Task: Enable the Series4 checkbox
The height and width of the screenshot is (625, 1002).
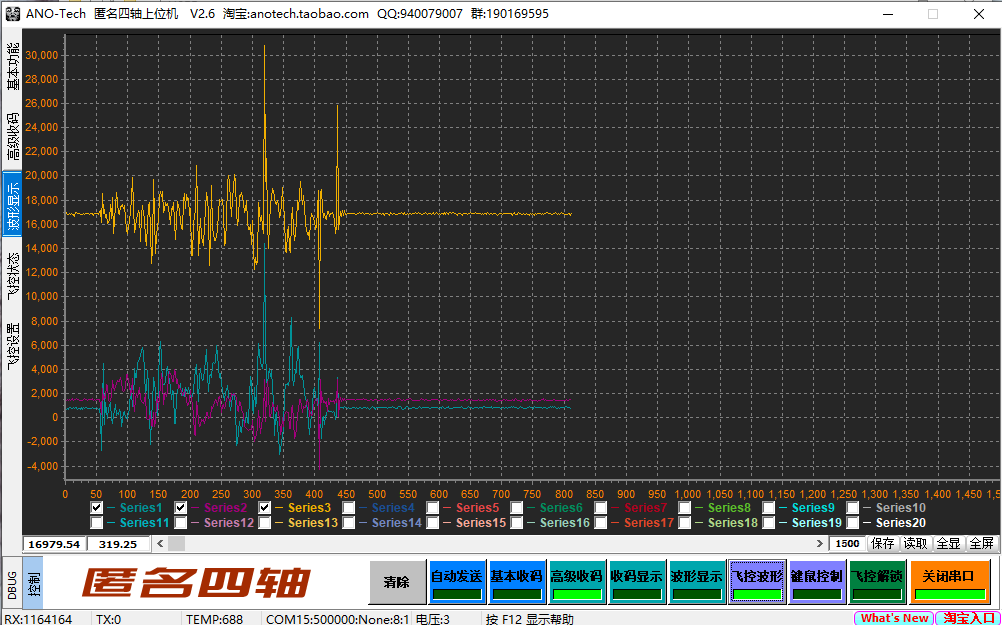Action: [348, 508]
